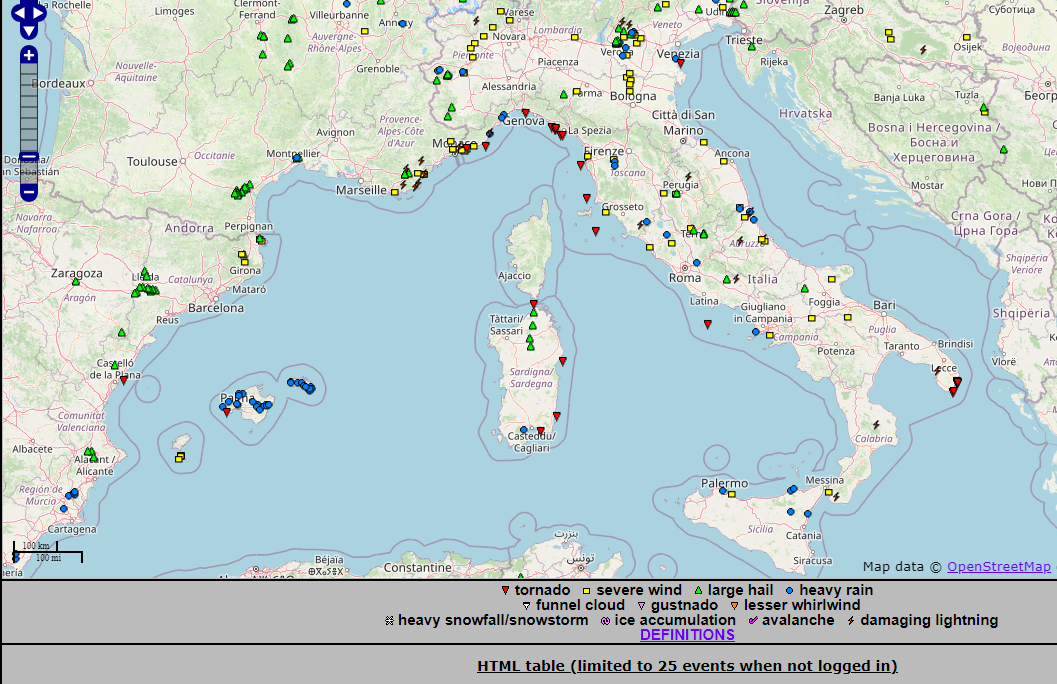Select large hail marker north of Foggia
This screenshot has width=1057, height=684.
click(804, 289)
